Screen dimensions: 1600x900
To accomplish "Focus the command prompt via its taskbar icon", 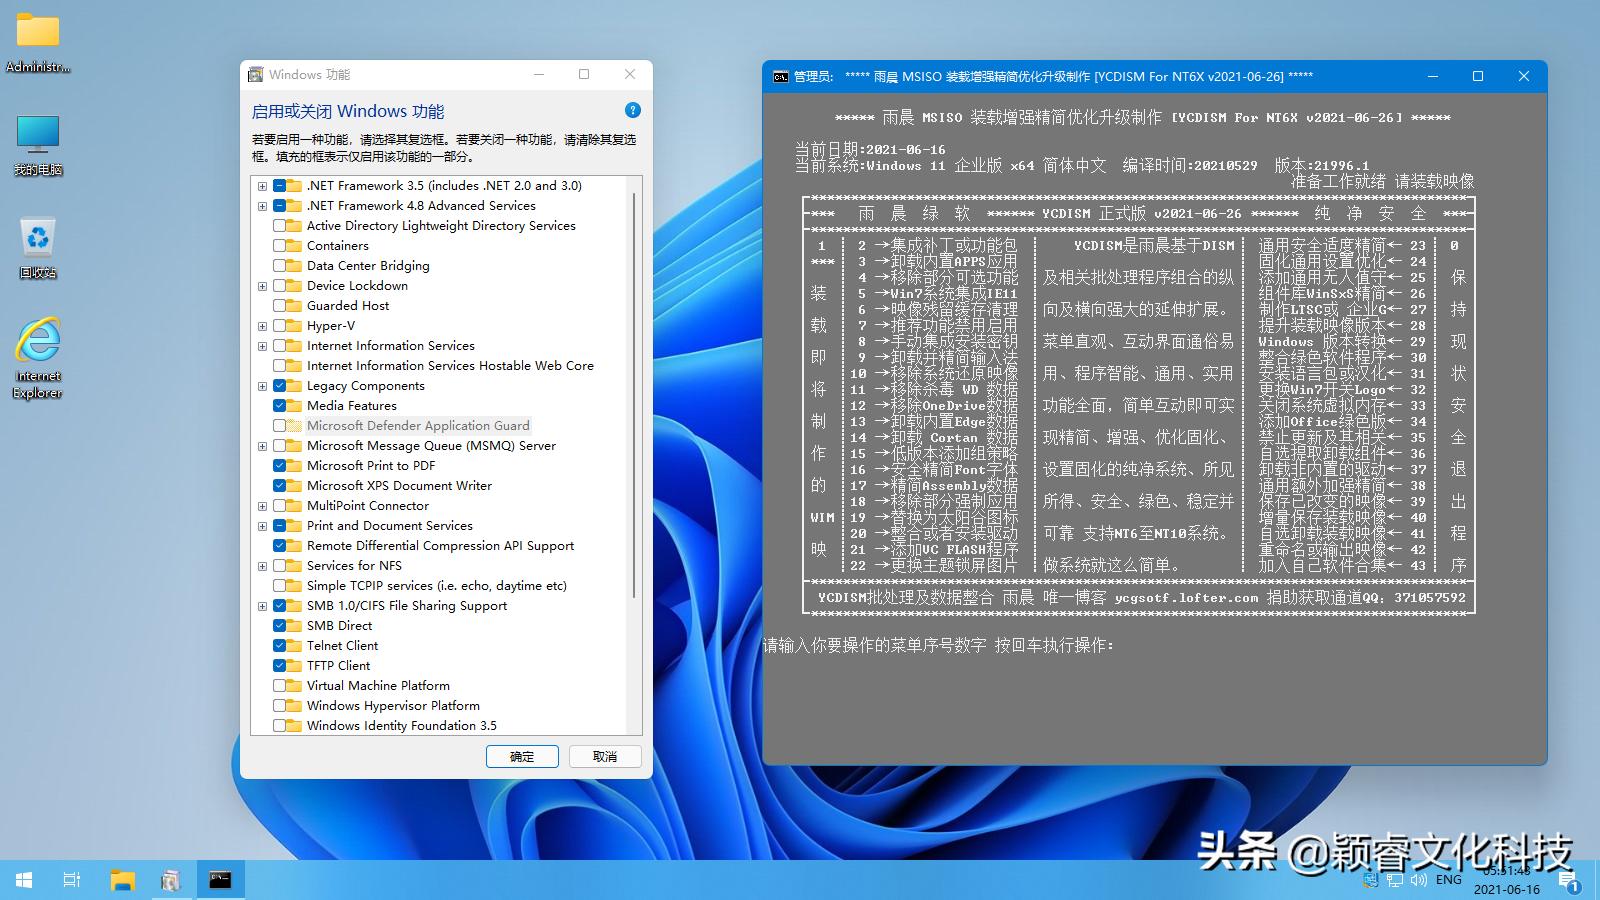I will [x=220, y=880].
